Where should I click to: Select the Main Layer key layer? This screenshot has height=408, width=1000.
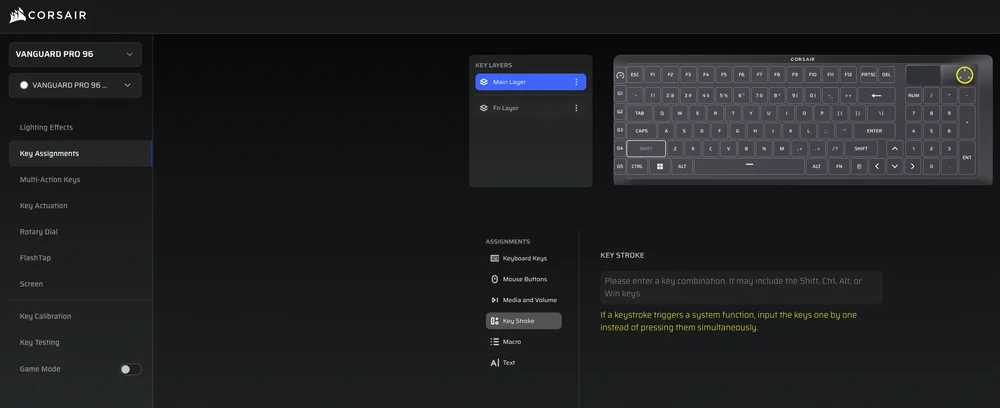pos(531,82)
